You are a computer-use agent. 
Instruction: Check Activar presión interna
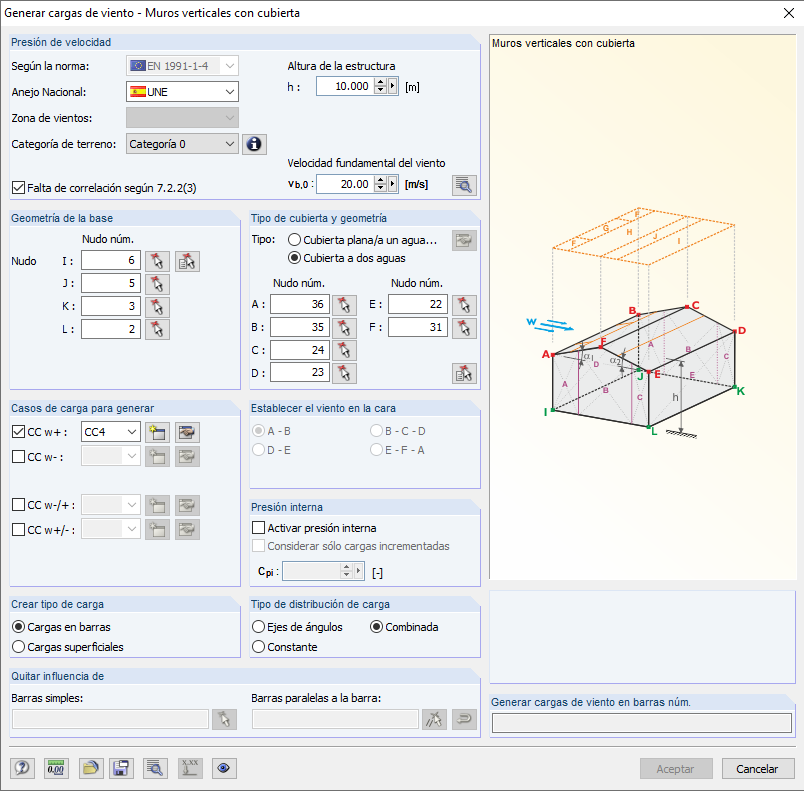(x=258, y=528)
